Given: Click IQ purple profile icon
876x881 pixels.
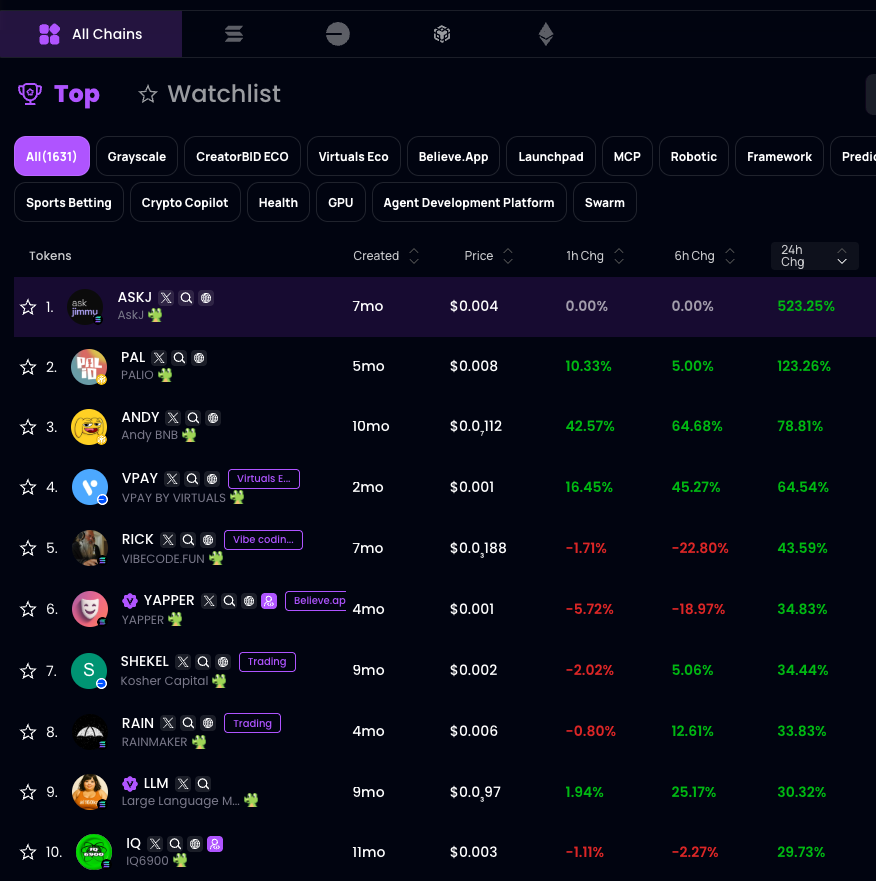Looking at the screenshot, I should point(215,844).
